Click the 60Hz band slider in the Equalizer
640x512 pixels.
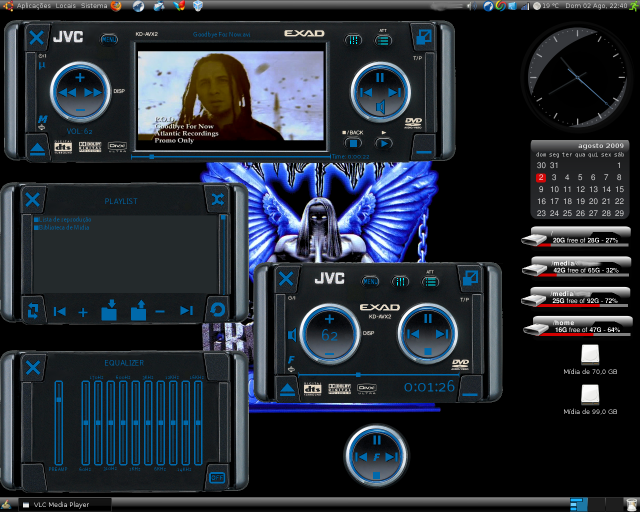(85, 422)
